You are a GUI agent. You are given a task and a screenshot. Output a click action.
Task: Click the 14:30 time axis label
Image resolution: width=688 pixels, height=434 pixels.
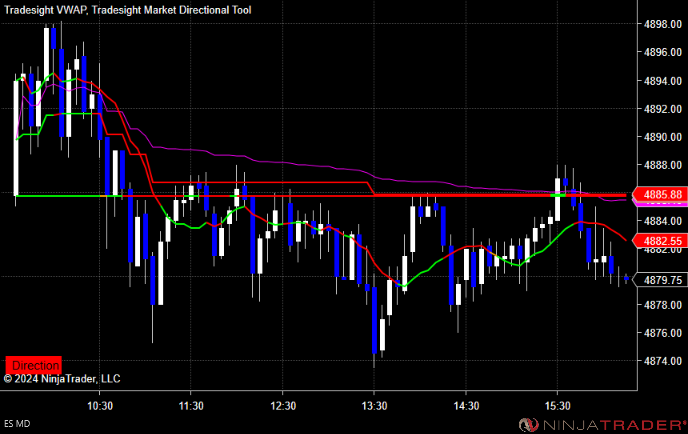[466, 406]
